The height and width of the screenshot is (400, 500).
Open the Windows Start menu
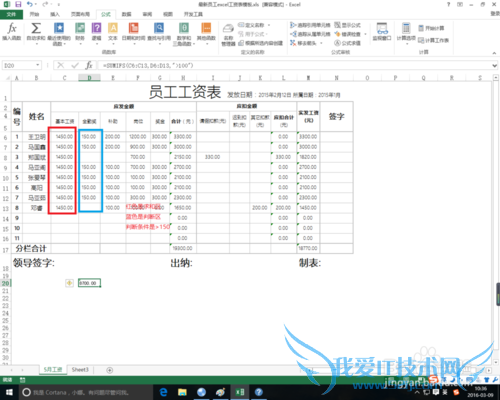[x=9, y=392]
